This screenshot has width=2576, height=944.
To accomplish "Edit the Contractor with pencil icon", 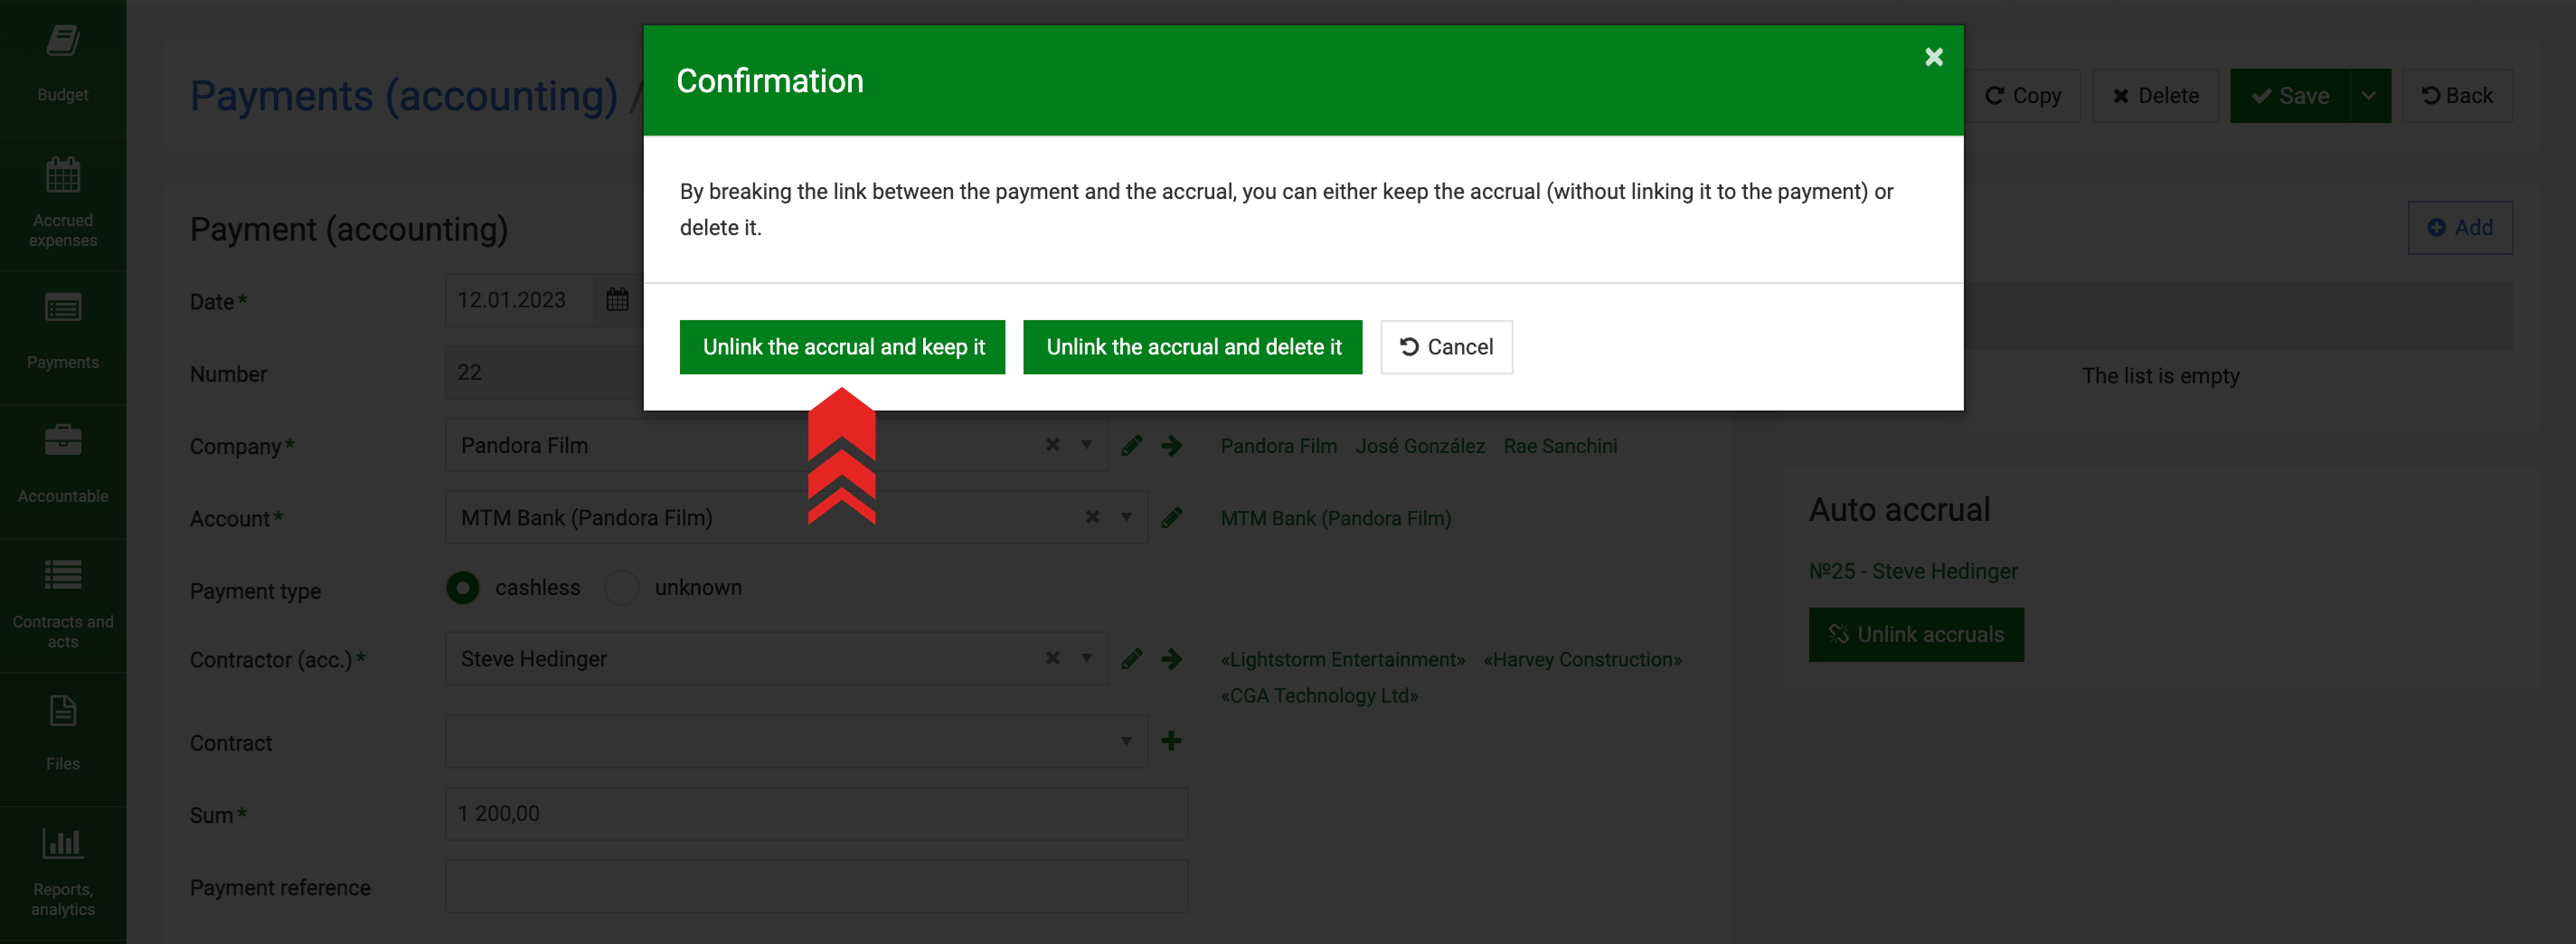I will [x=1131, y=659].
